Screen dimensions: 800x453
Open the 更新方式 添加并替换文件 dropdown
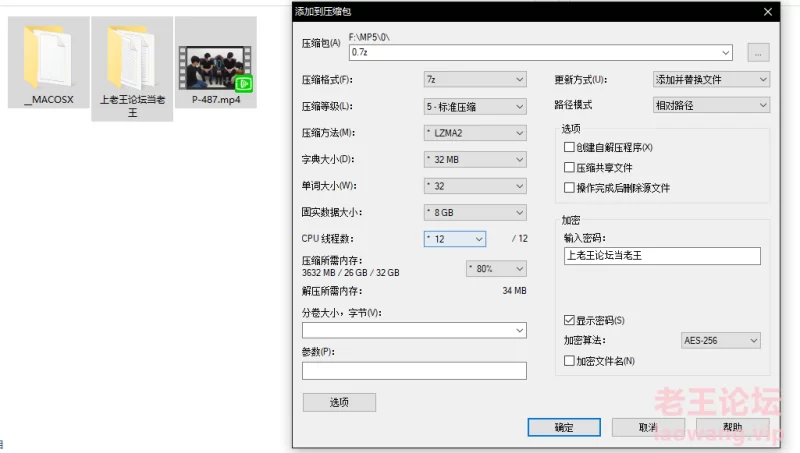click(x=711, y=80)
